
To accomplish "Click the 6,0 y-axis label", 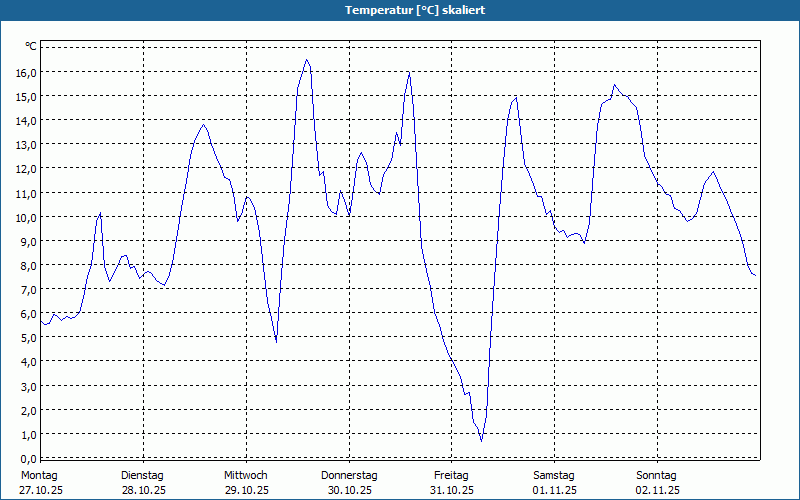I will tap(29, 314).
